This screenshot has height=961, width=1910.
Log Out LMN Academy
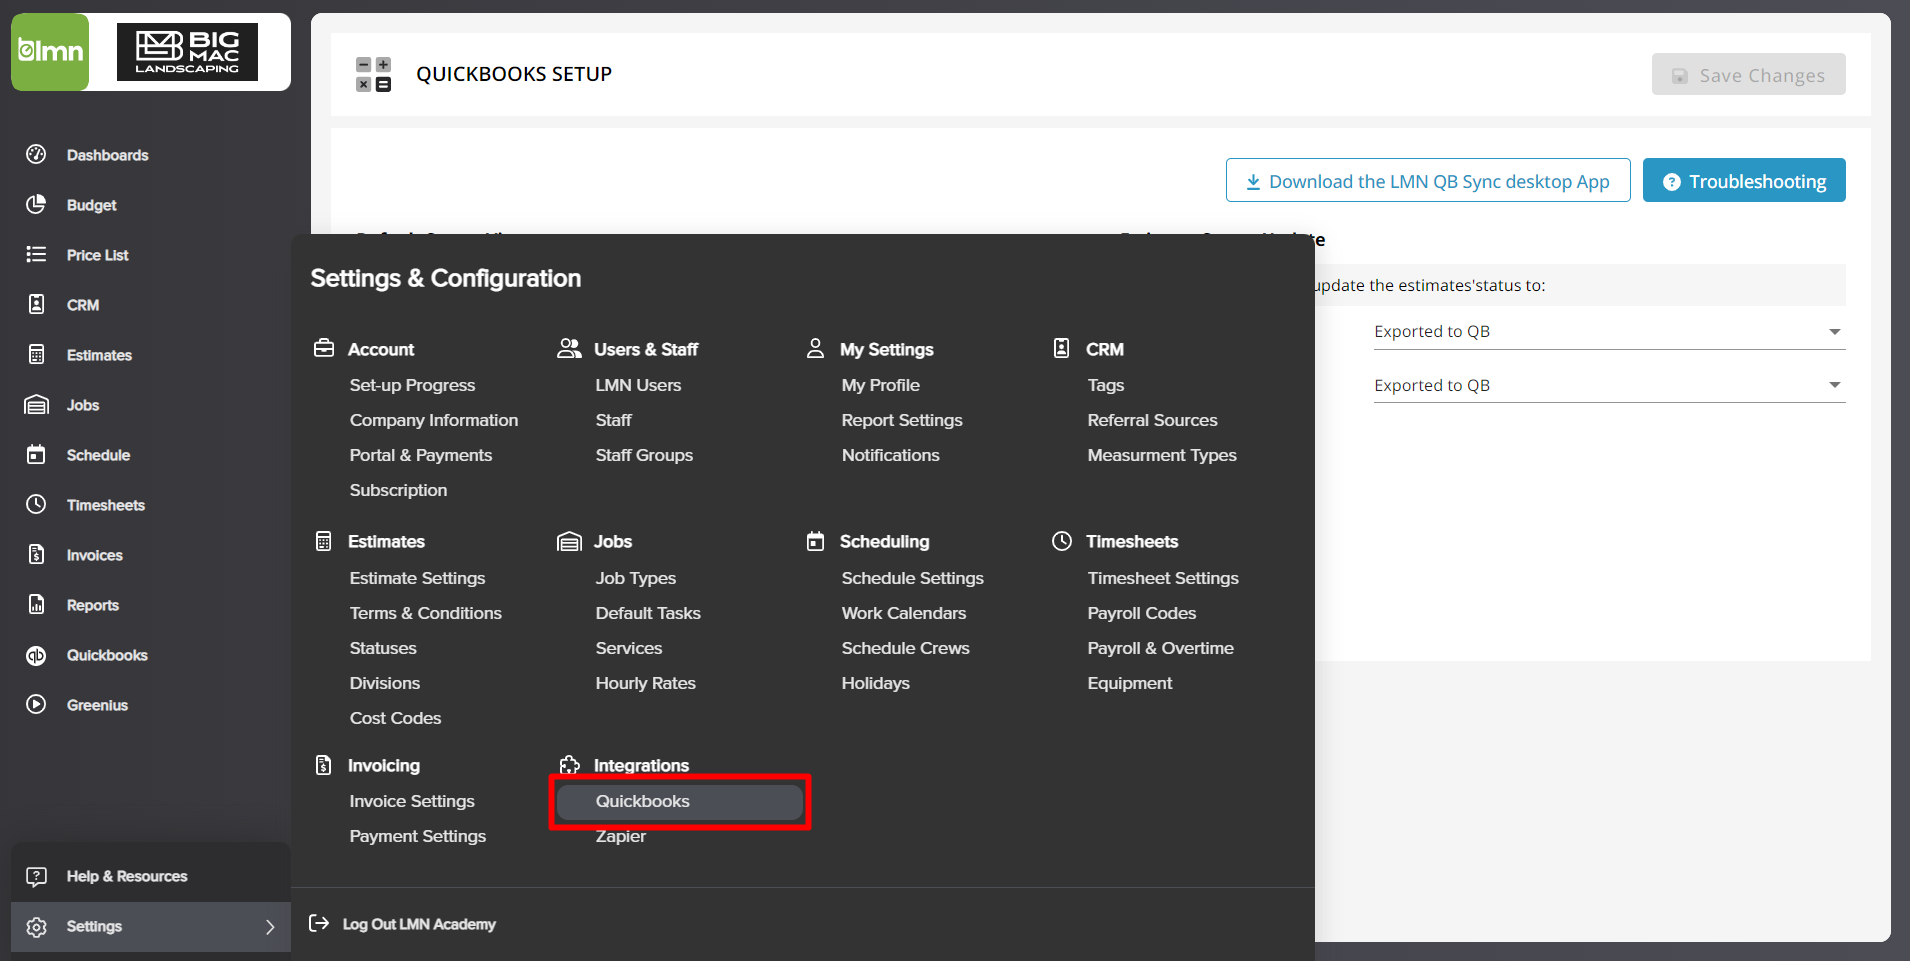[x=418, y=924]
